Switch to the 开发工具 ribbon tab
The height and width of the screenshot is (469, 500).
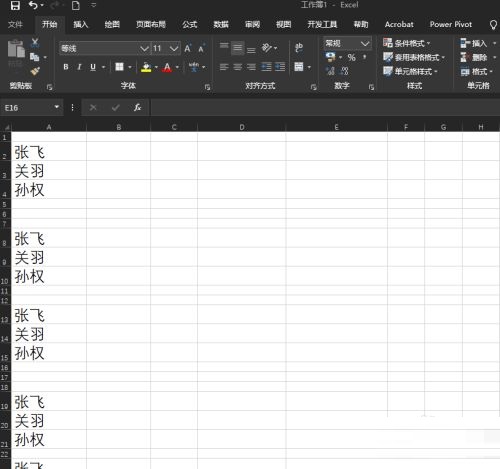pos(322,24)
